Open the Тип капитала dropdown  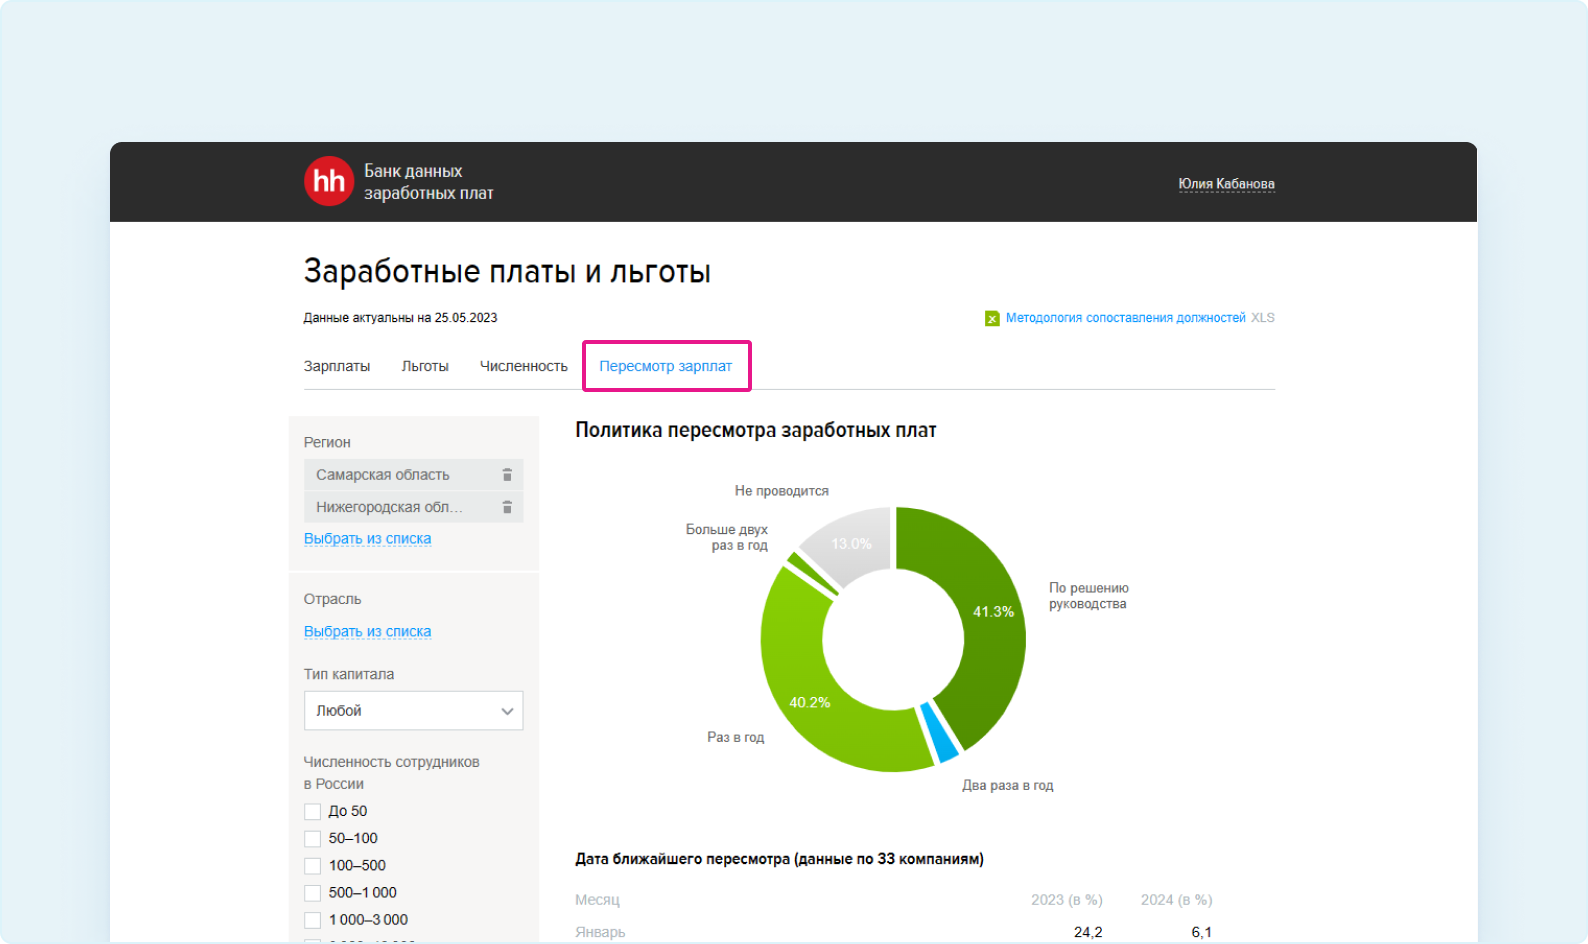coord(413,710)
